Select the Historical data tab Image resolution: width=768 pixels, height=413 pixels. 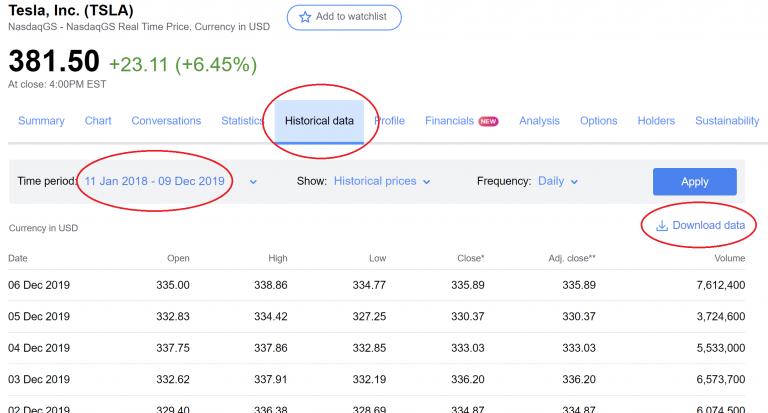coord(319,121)
